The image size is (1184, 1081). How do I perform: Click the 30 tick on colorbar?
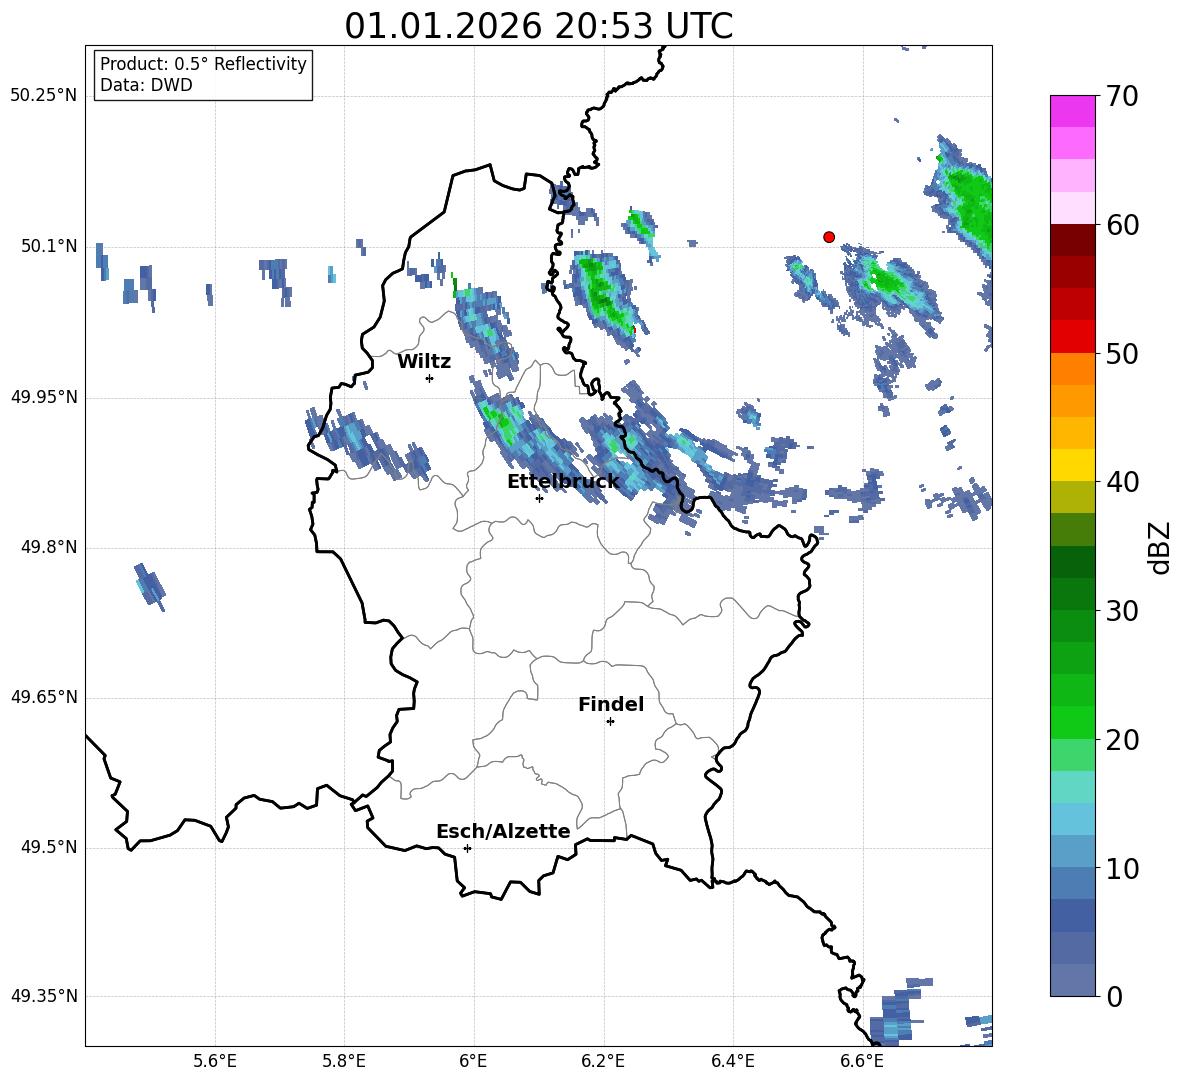pyautogui.click(x=1122, y=611)
